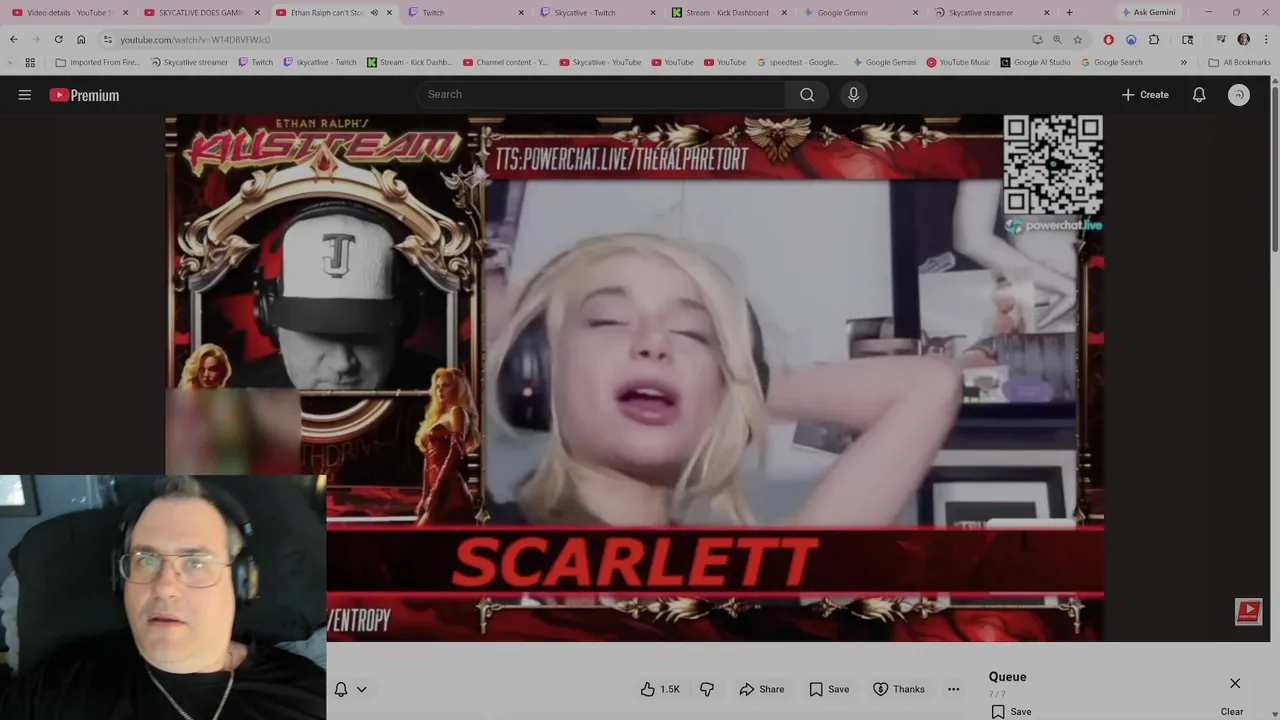Go to the YouTube Premium home logo
The image size is (1280, 720).
(x=84, y=95)
